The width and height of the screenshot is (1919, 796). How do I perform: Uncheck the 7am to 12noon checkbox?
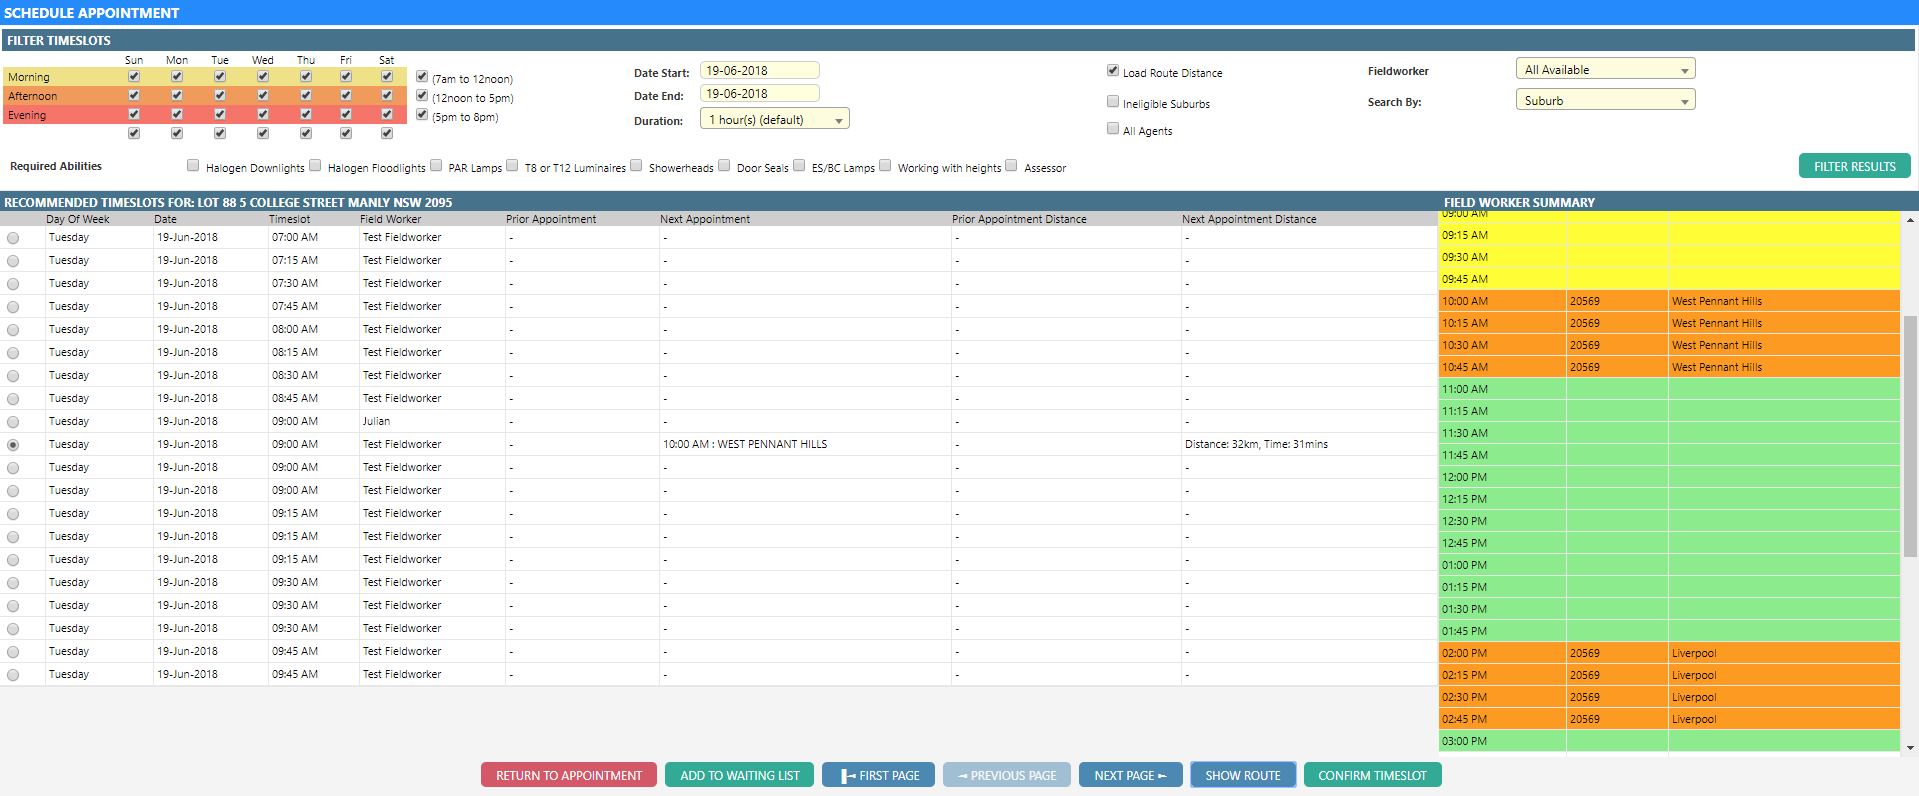point(422,77)
